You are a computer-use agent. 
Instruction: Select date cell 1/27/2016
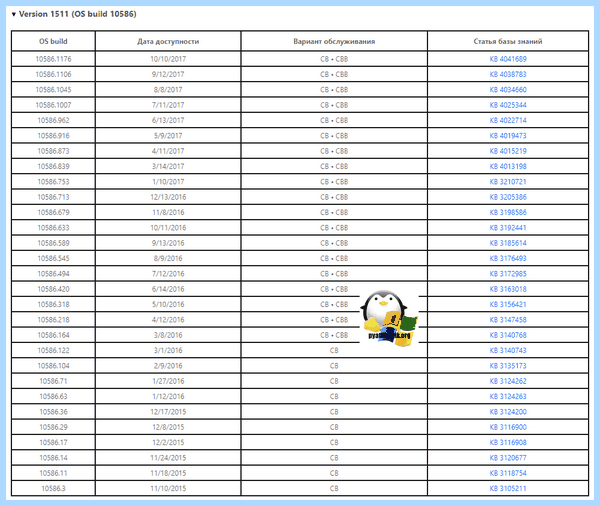[168, 381]
